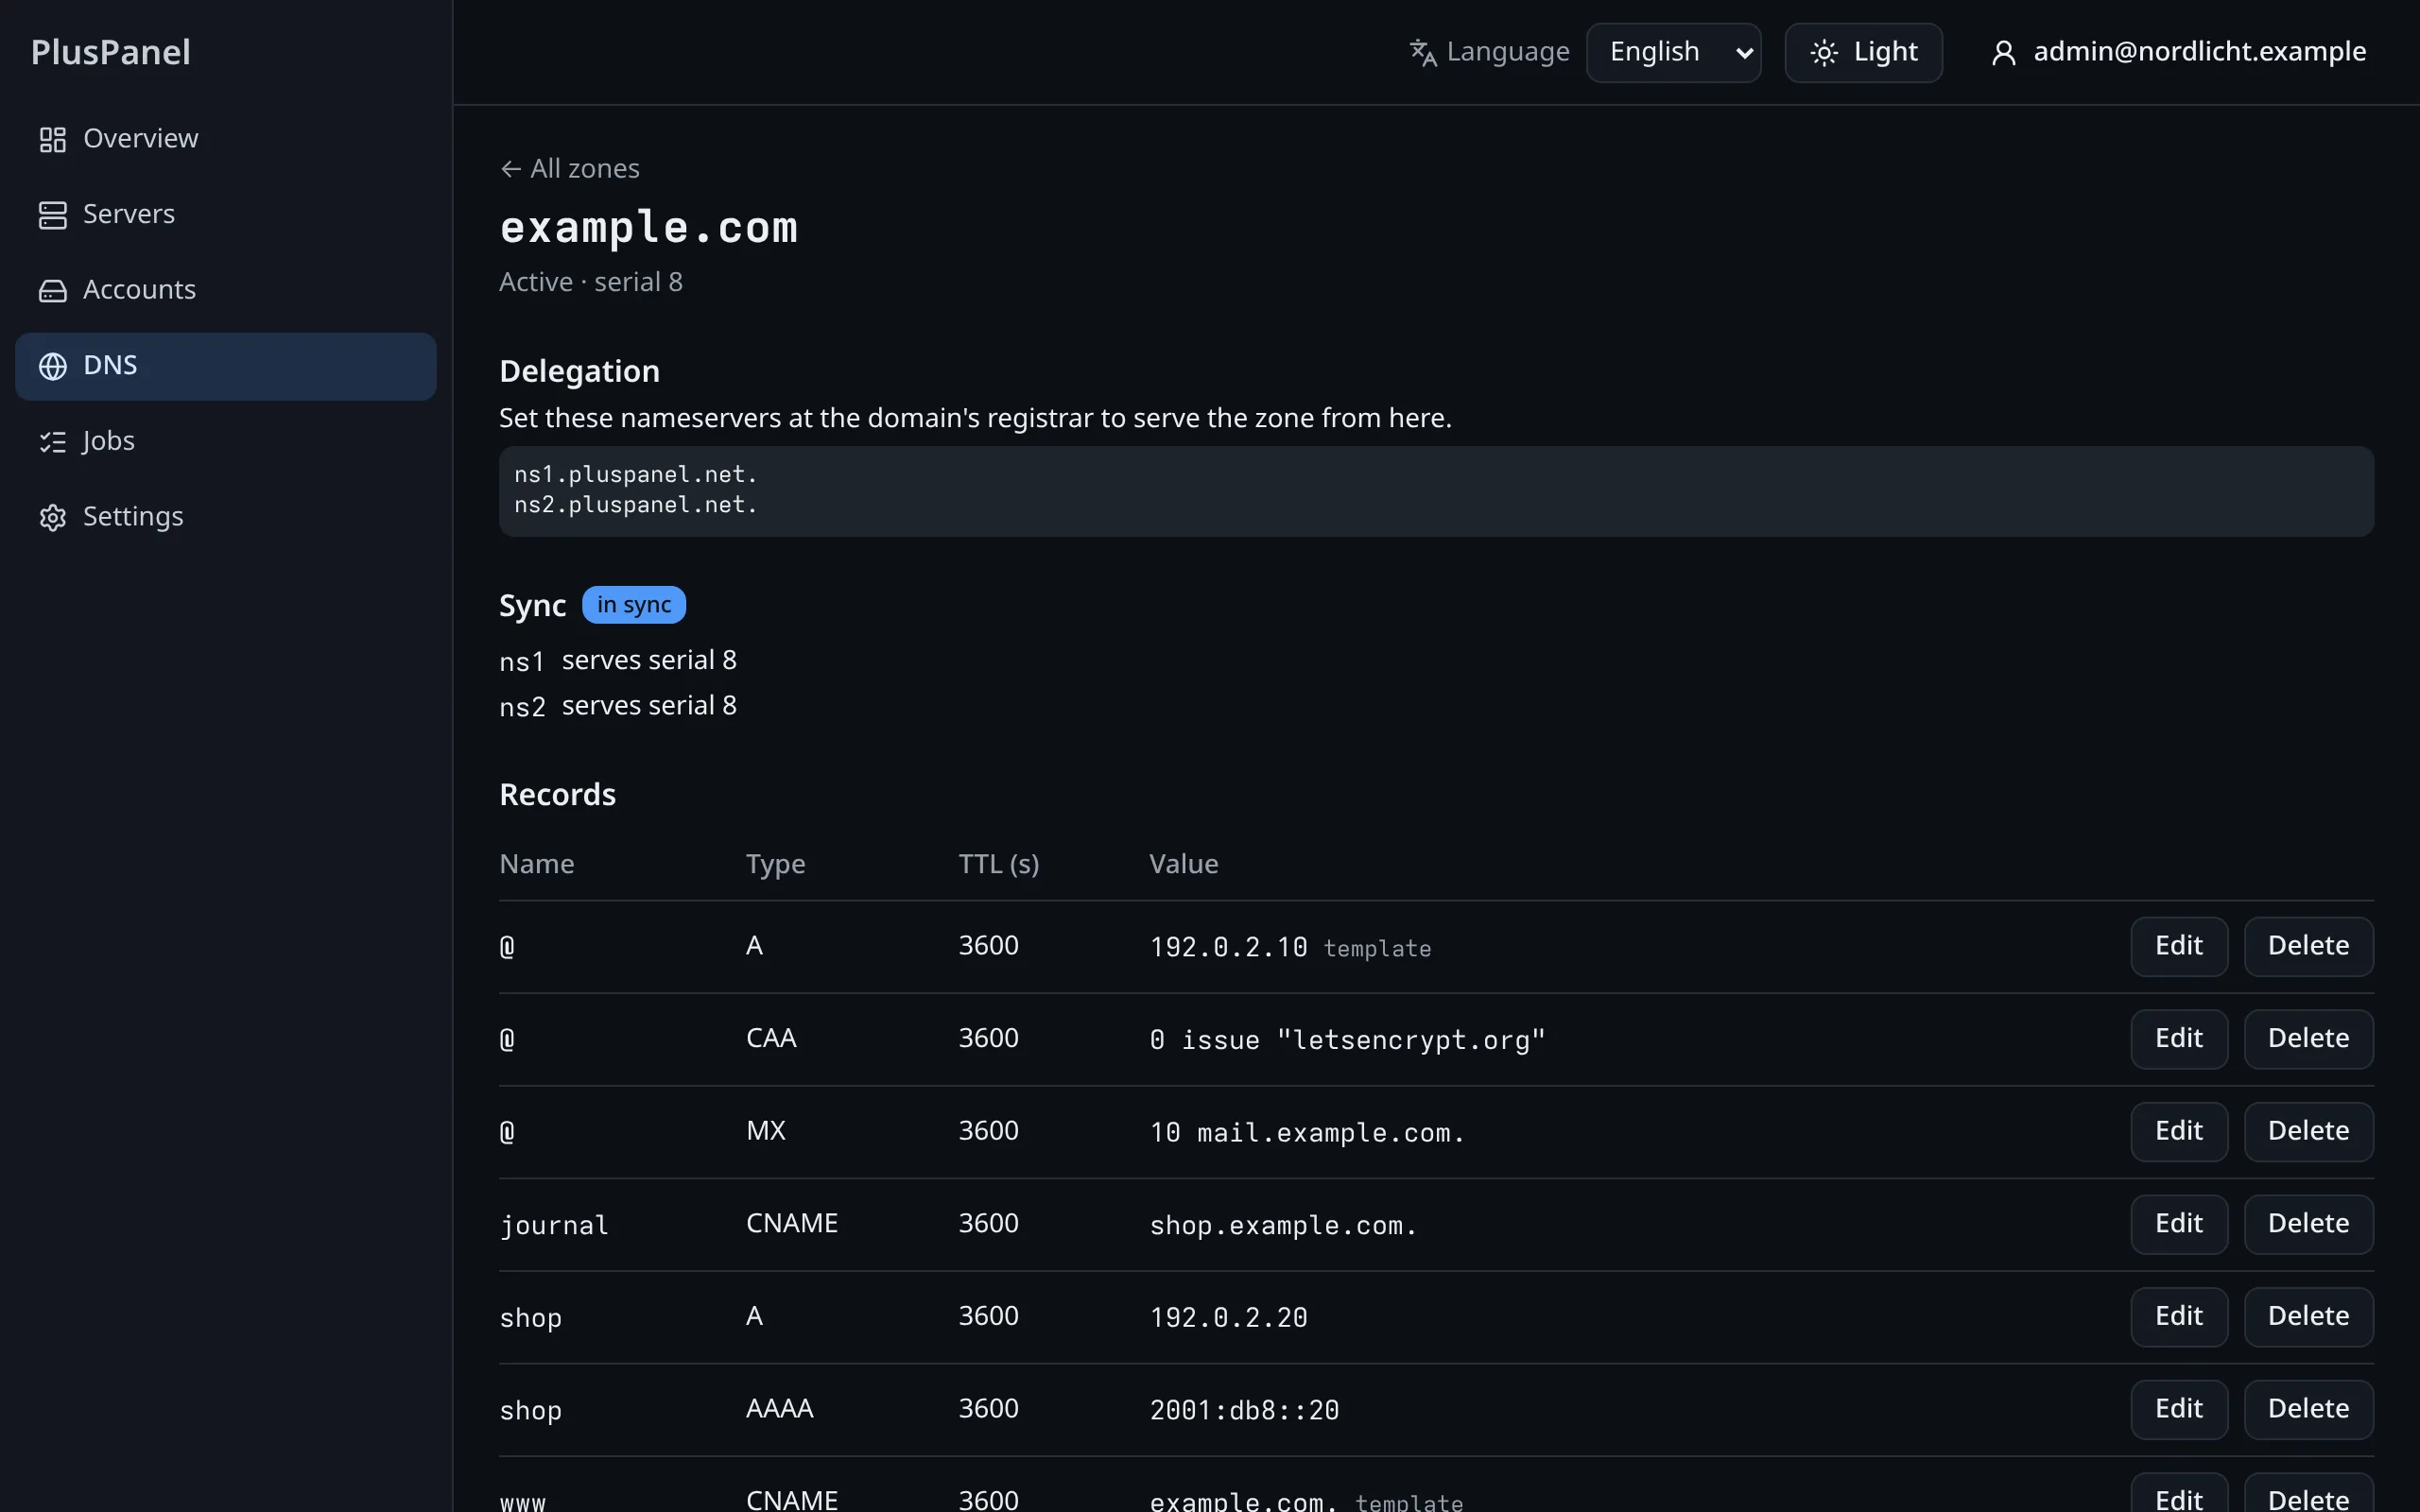Select the Jobs menu item

pyautogui.click(x=226, y=441)
